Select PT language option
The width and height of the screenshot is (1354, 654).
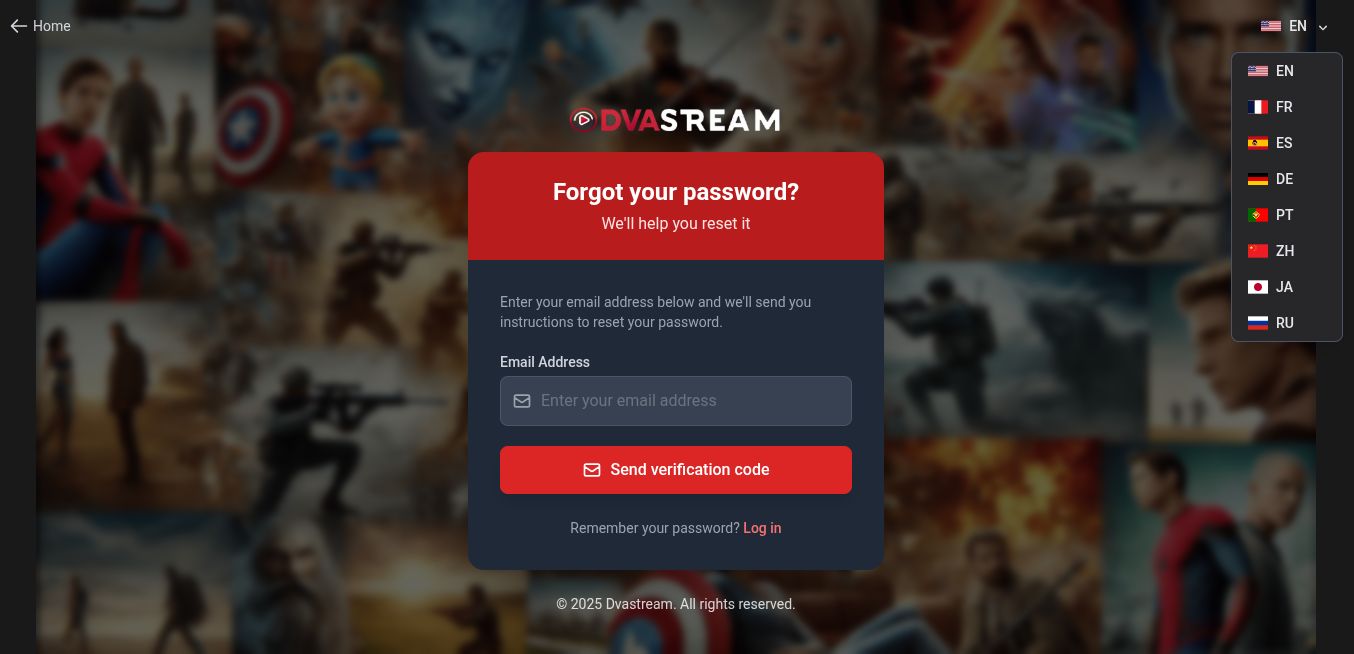click(1287, 215)
